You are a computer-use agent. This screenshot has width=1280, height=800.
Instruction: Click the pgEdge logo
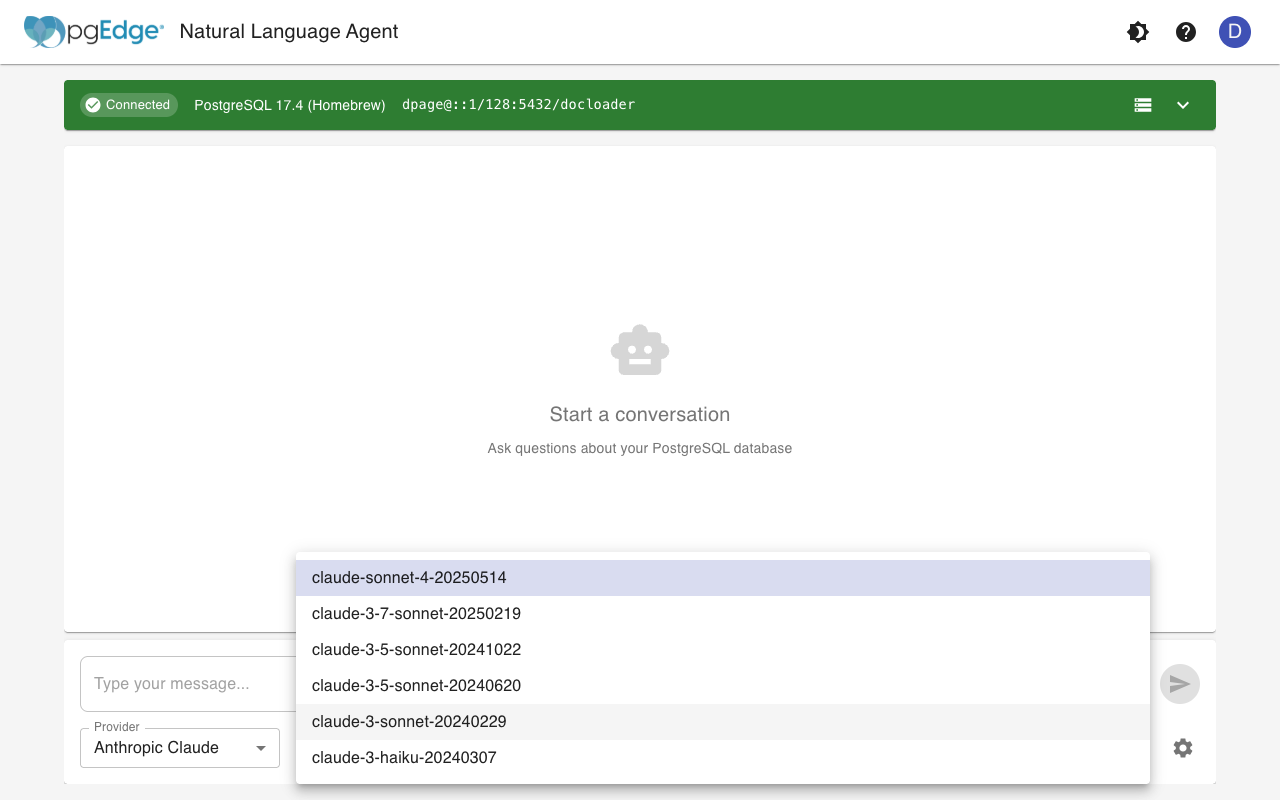click(x=94, y=32)
